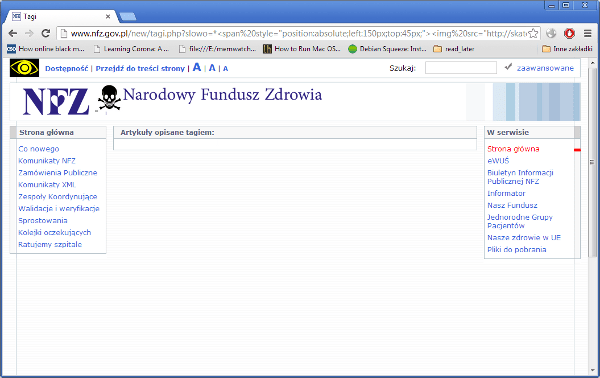Click the vertical scrollbar thumb
Viewport: 600px width, 378px height.
coord(592,163)
